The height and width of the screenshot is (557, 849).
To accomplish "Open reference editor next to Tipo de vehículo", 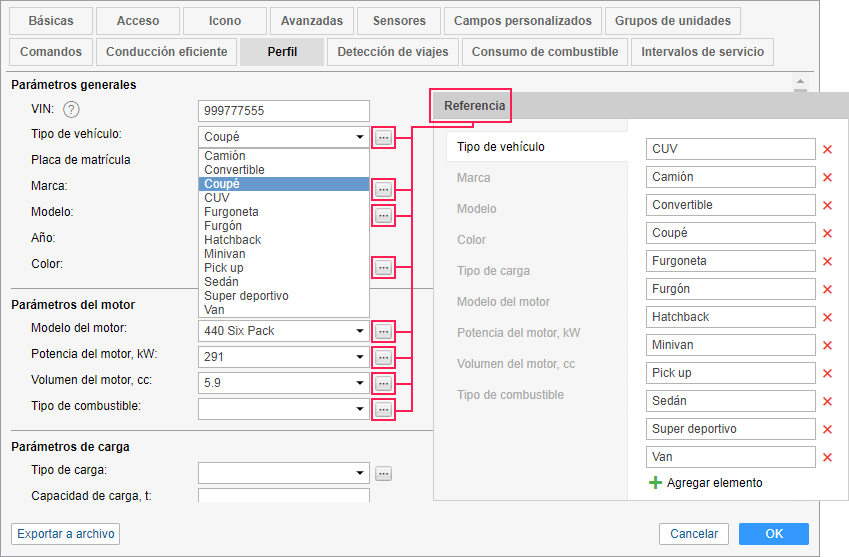I will tap(383, 137).
